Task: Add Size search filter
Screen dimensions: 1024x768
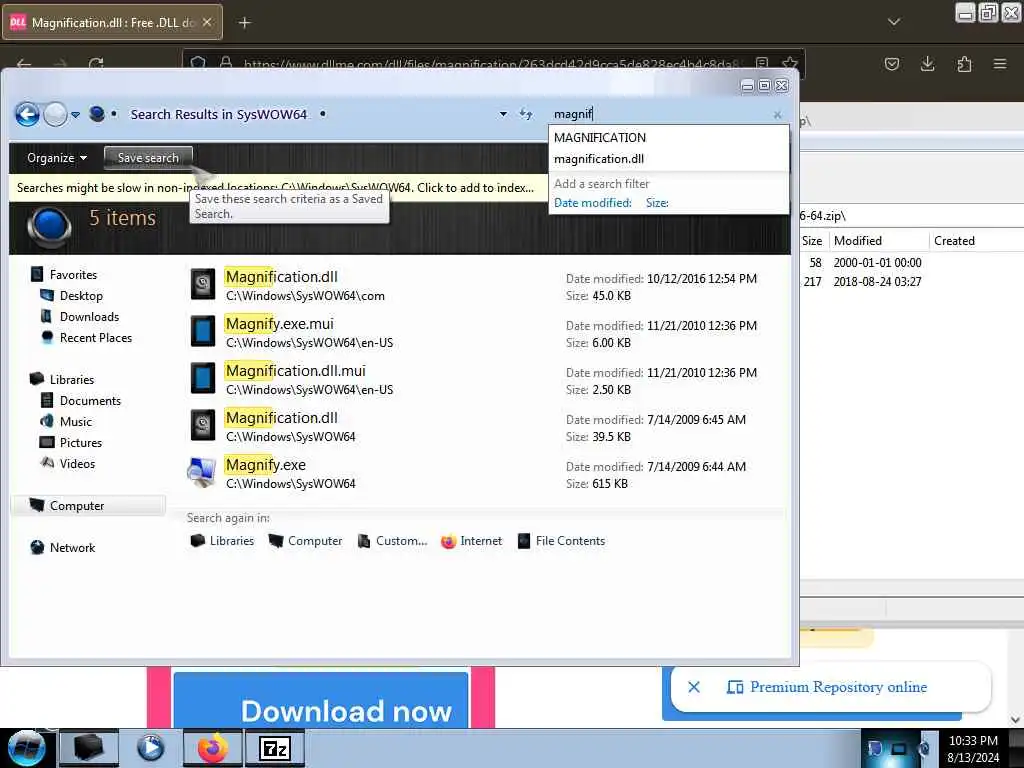Action: pyautogui.click(x=657, y=203)
